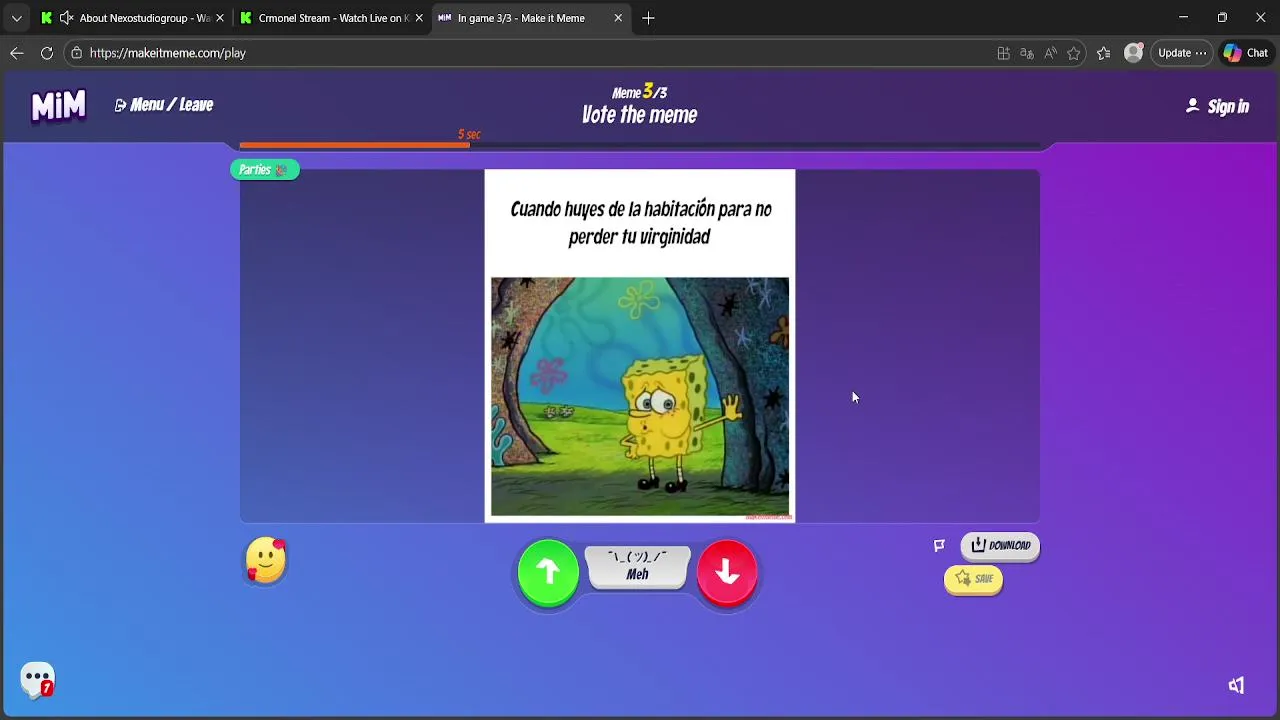The height and width of the screenshot is (720, 1280).
Task: Mute the About Nexostudiogroup tab audio
Action: point(66,18)
